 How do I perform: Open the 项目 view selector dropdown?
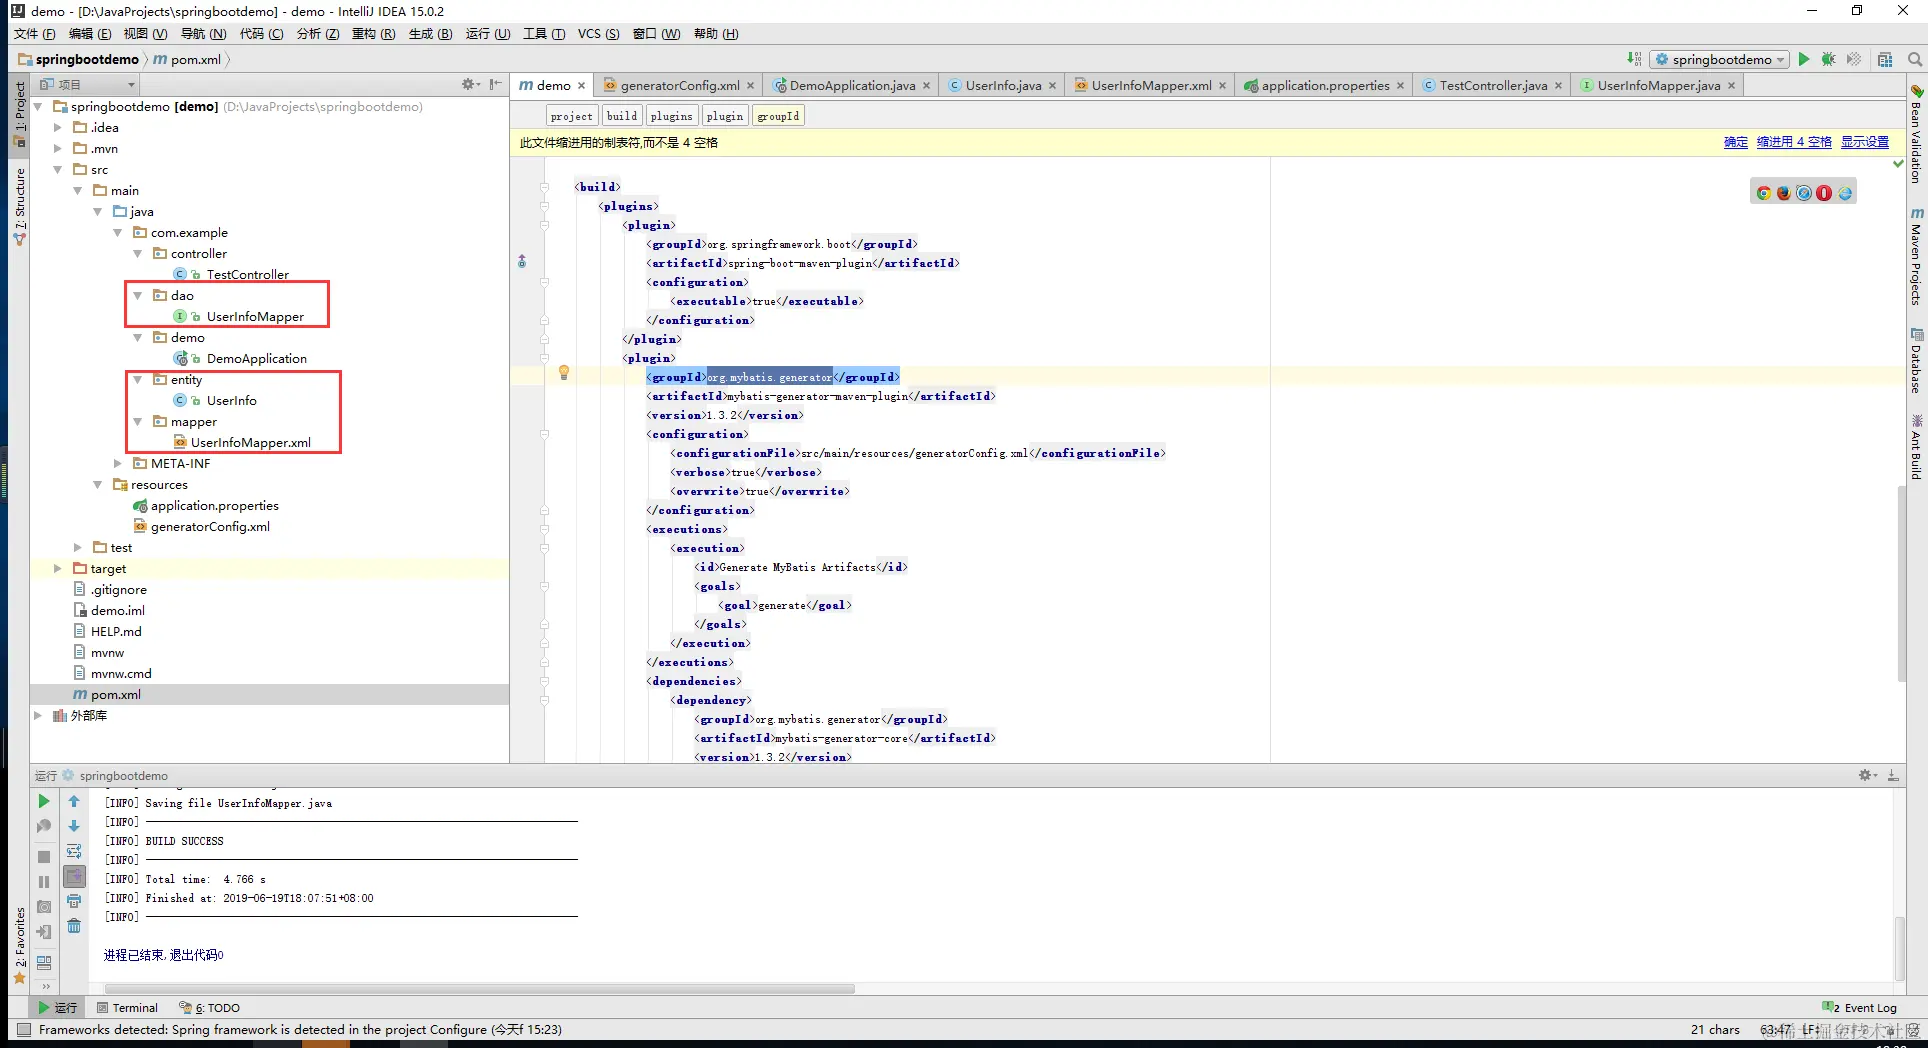tap(87, 85)
